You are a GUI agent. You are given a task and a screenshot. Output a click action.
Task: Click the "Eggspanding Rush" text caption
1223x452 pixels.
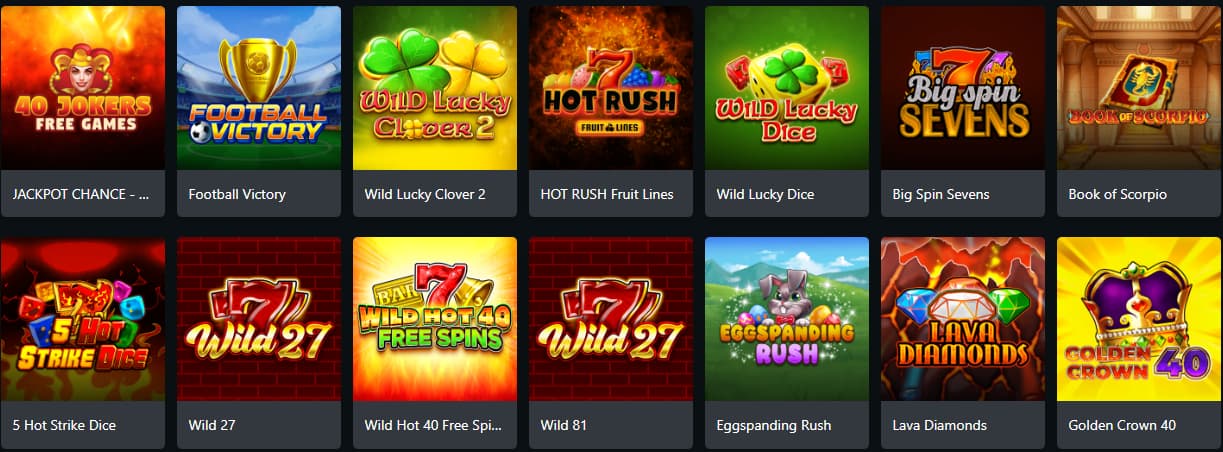[774, 425]
